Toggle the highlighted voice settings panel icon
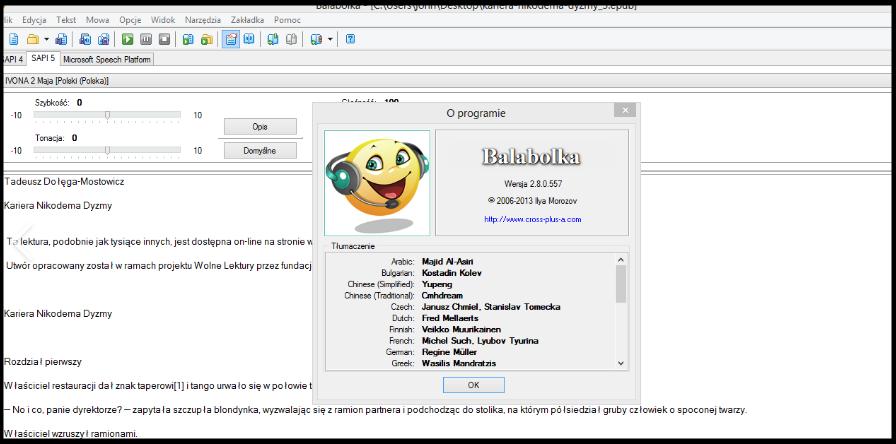This screenshot has width=896, height=444. (230, 39)
